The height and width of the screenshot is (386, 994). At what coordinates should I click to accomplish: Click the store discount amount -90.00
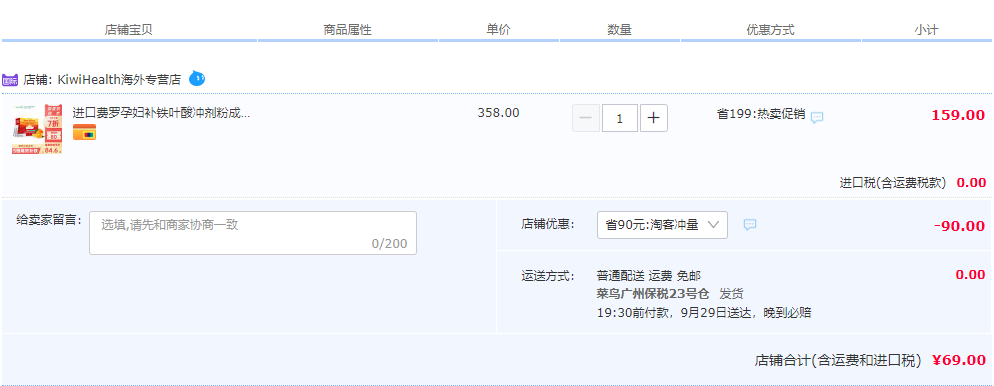point(959,226)
